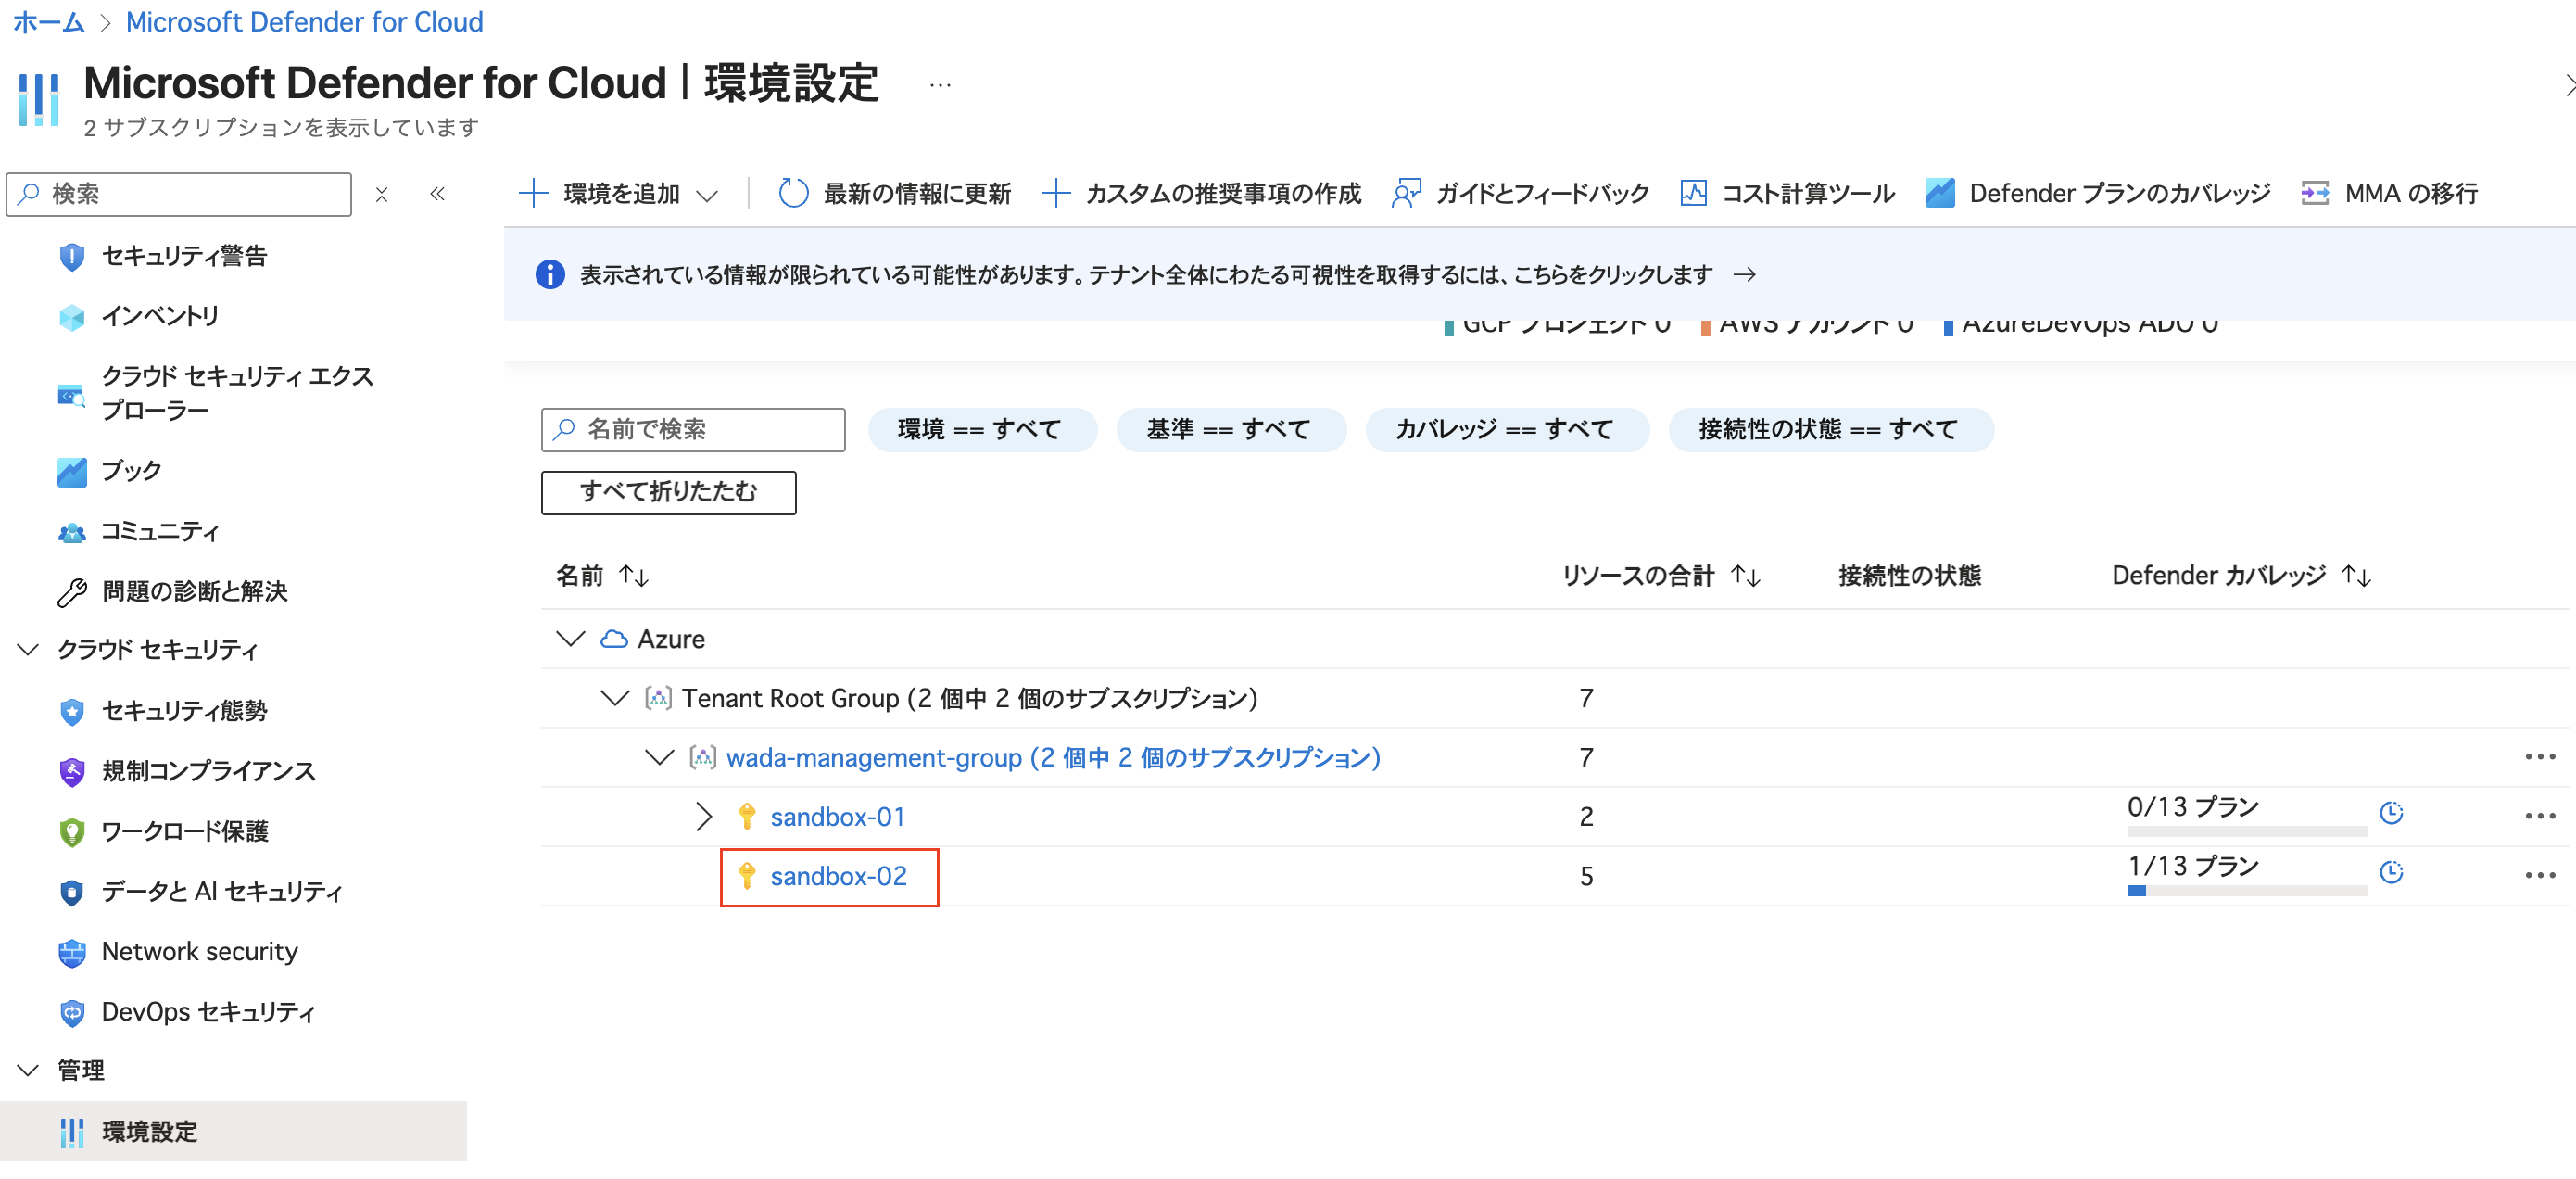Click the ガイドとフィードバック icon
The width and height of the screenshot is (2576, 1179).
coord(1406,193)
